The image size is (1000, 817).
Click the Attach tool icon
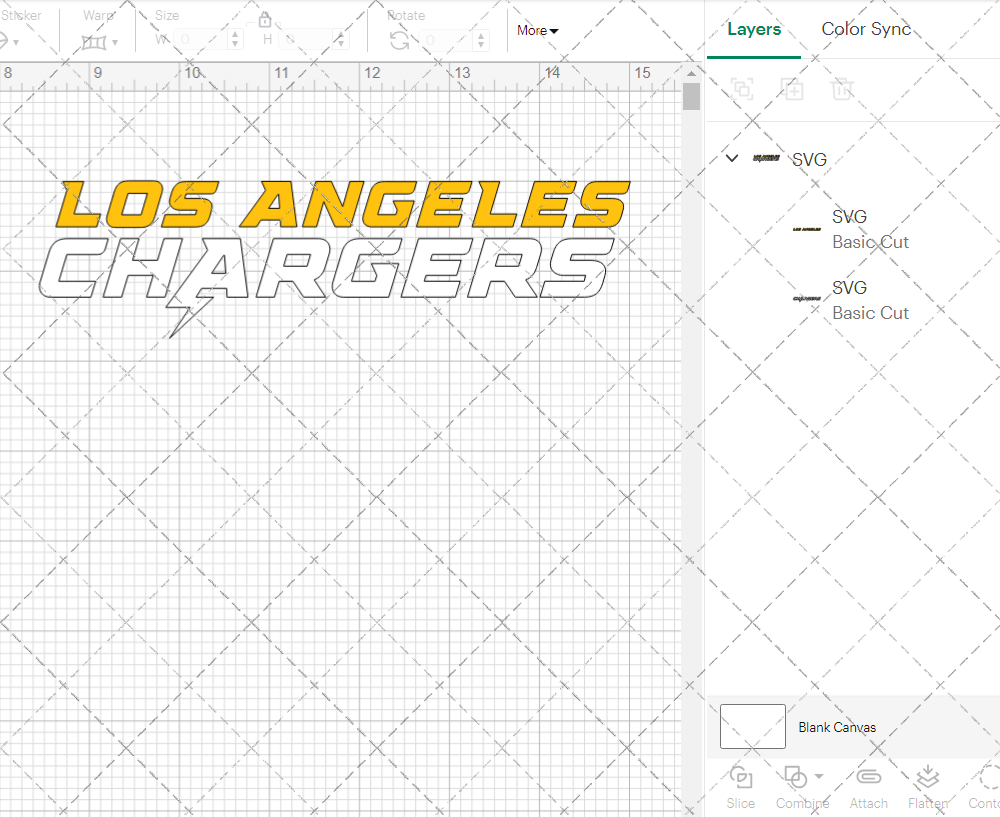pyautogui.click(x=868, y=777)
